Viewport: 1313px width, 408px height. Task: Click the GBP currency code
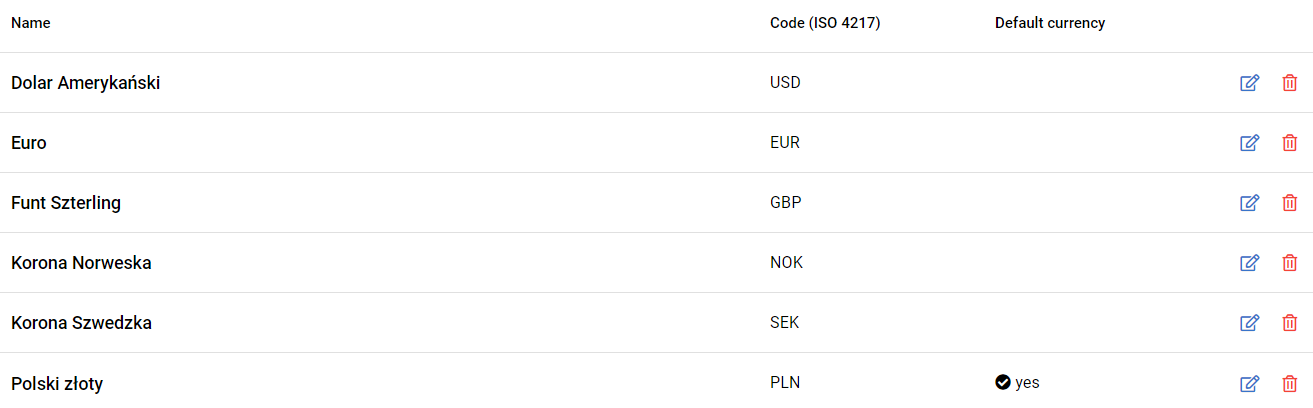[785, 203]
